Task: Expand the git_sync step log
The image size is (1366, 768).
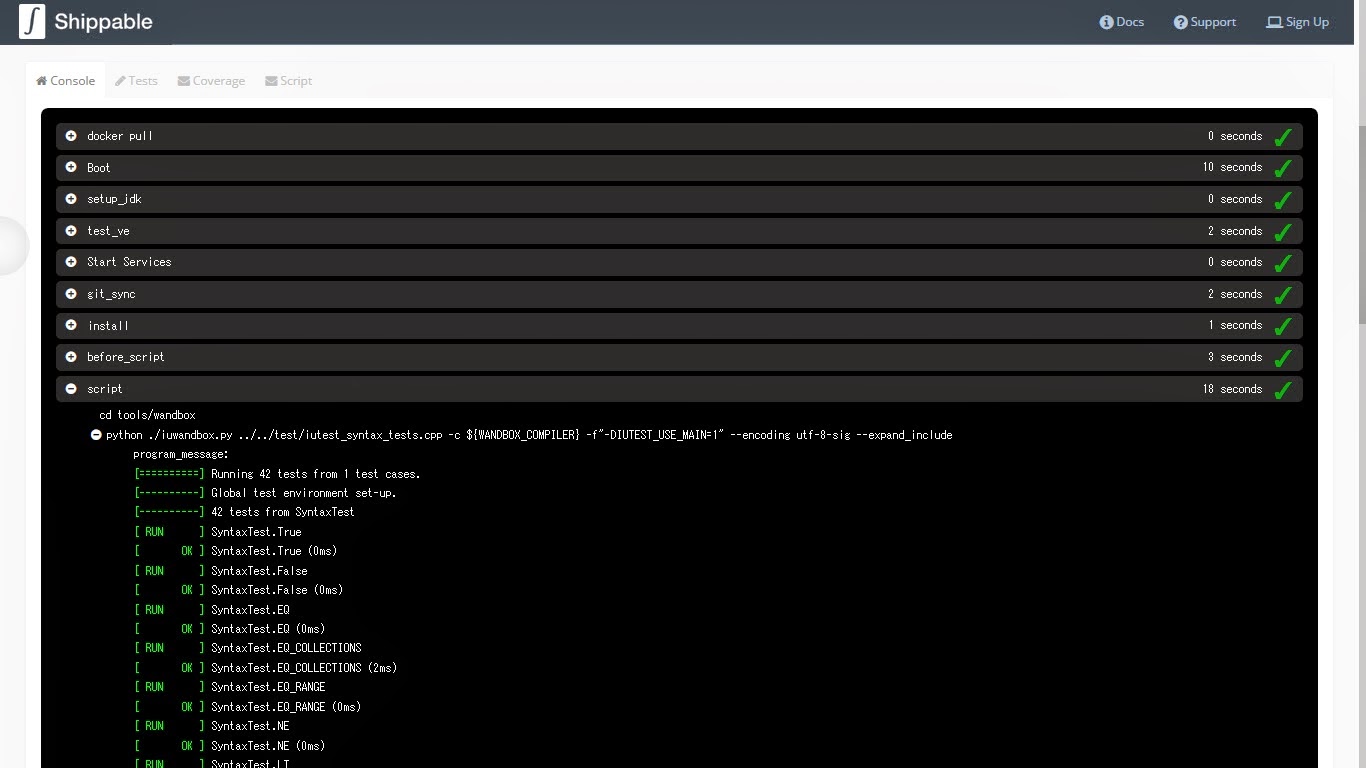Action: pyautogui.click(x=70, y=294)
